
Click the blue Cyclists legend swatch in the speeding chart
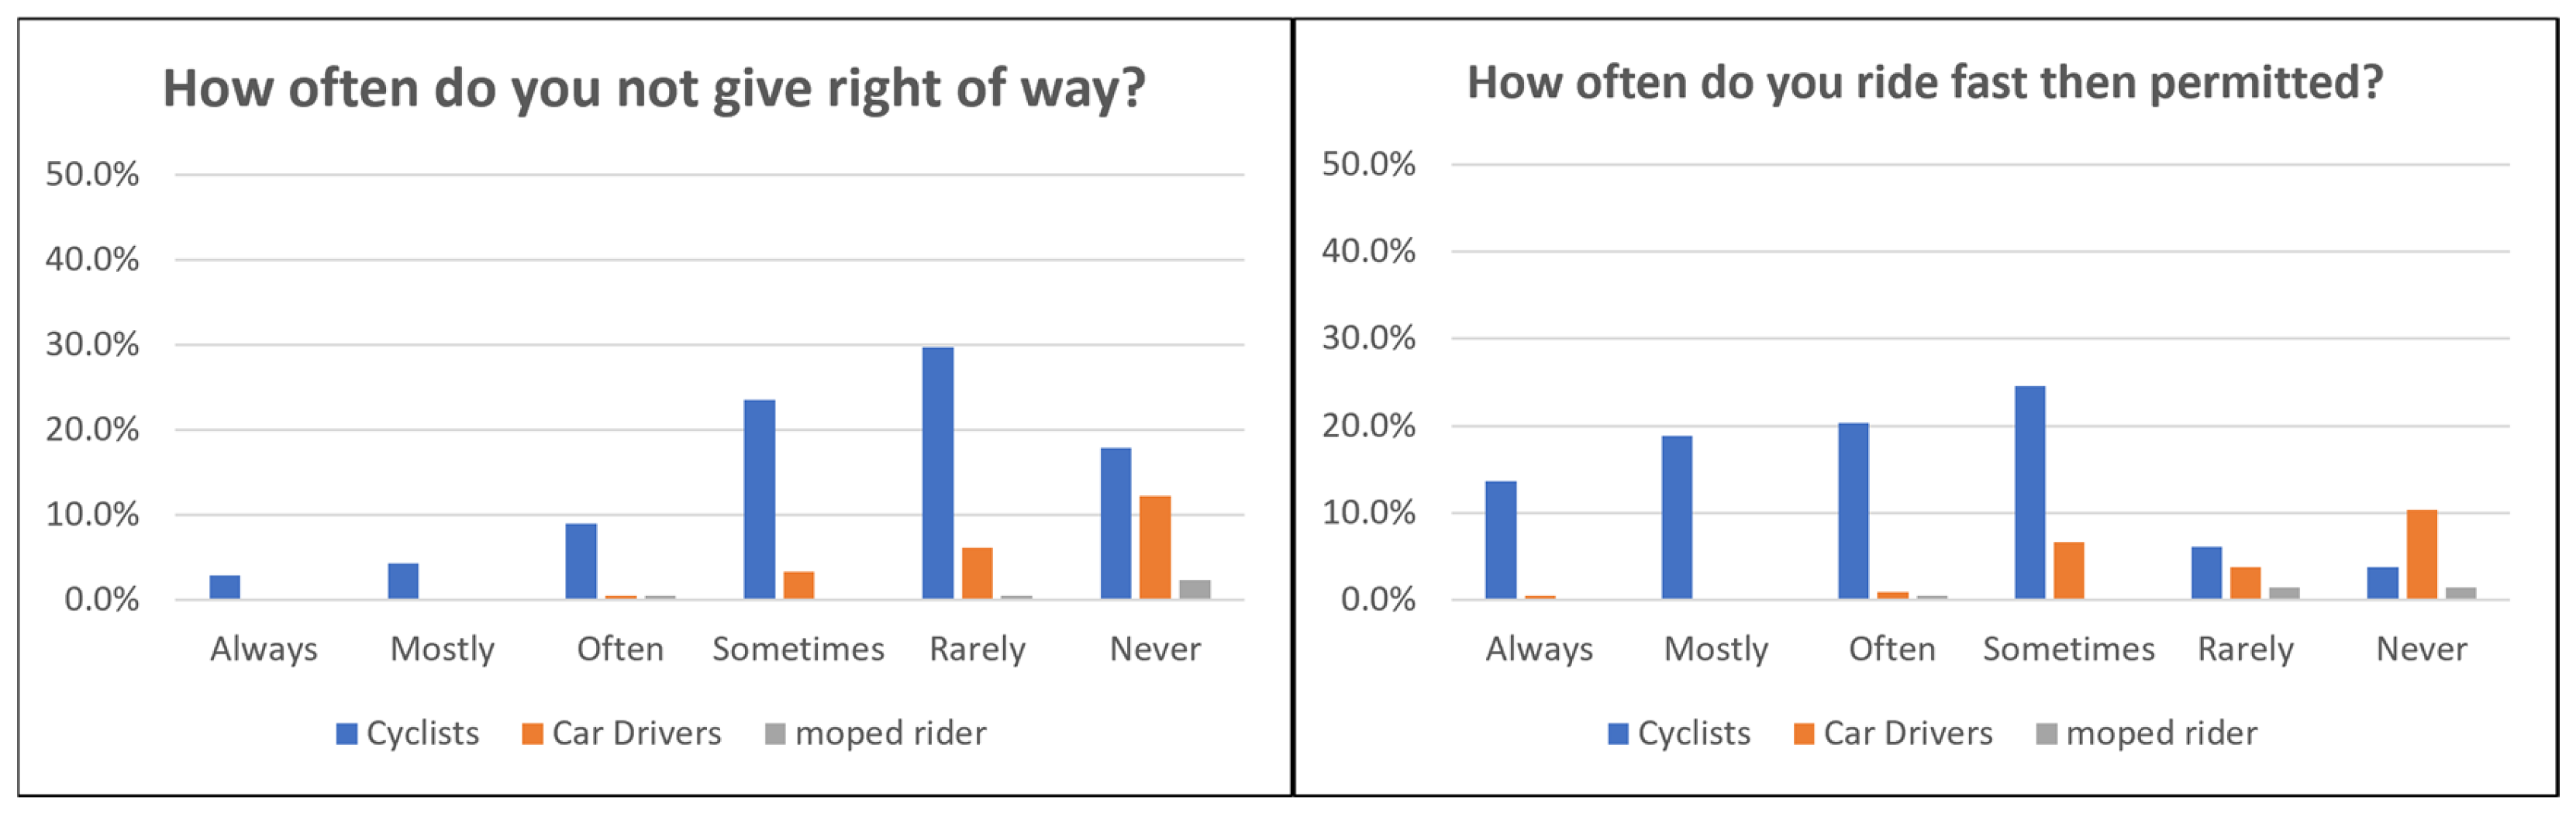[x=1617, y=734]
